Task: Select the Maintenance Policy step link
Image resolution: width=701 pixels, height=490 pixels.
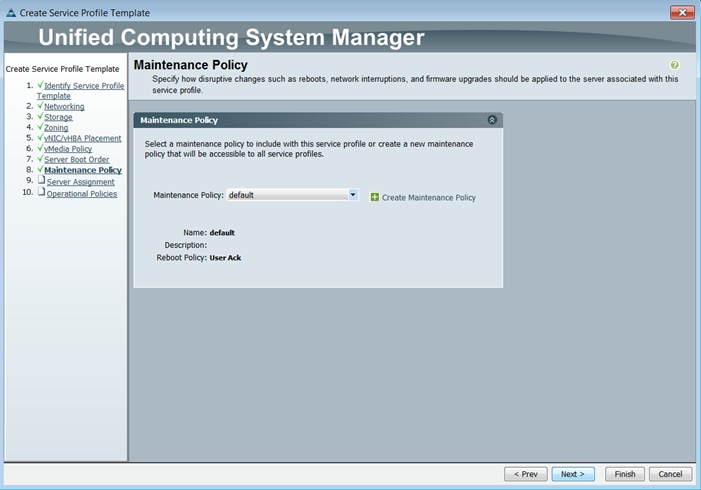Action: click(83, 170)
